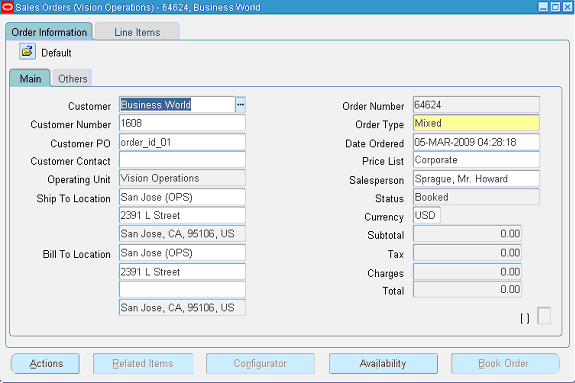Click the Salesperson field
575x383 pixels.
476,179
